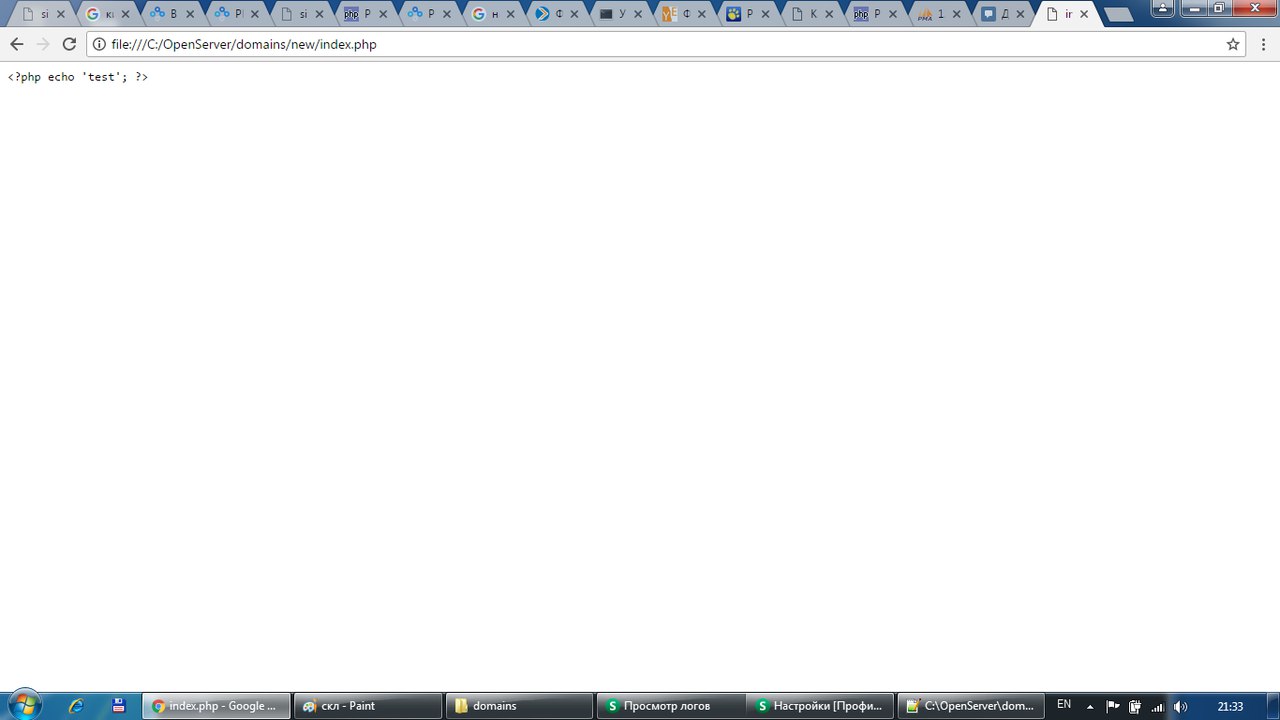
Task: Switch to the chat-bubble tab labeled "Д"
Action: click(1005, 15)
